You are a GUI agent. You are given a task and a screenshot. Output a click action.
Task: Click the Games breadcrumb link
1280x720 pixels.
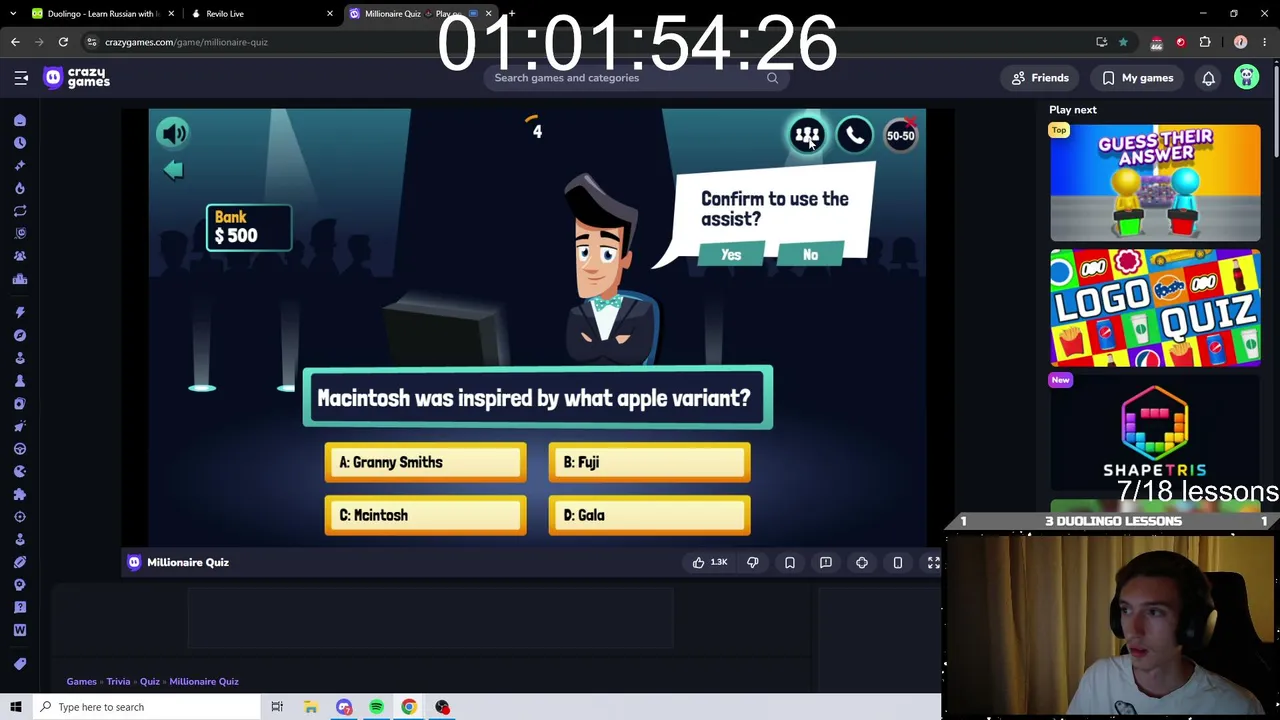point(82,681)
